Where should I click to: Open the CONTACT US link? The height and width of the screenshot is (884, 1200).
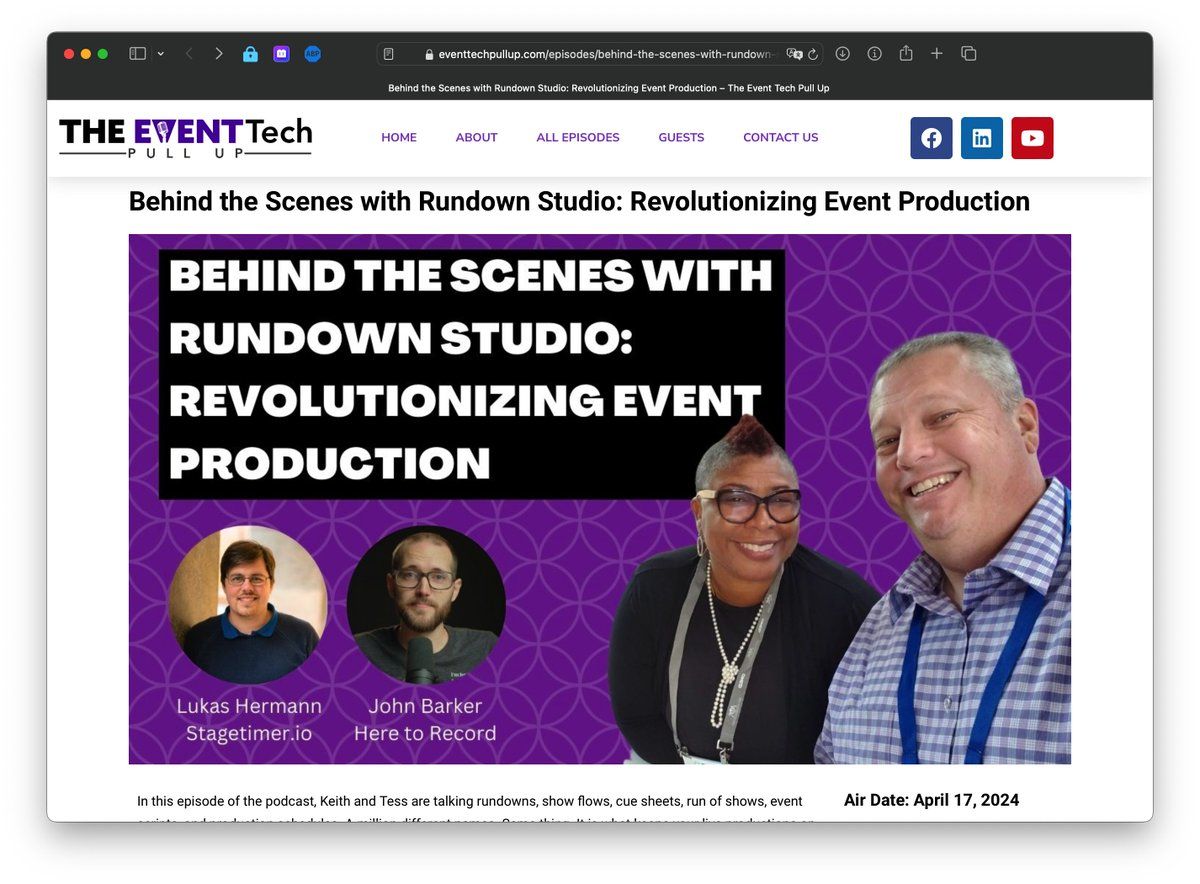click(x=780, y=138)
